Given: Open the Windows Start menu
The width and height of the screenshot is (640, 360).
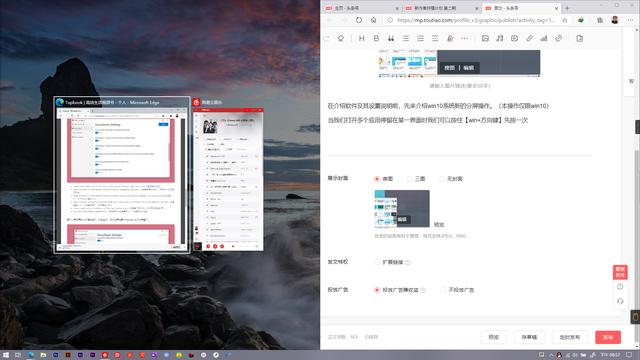Looking at the screenshot, I should (6, 355).
